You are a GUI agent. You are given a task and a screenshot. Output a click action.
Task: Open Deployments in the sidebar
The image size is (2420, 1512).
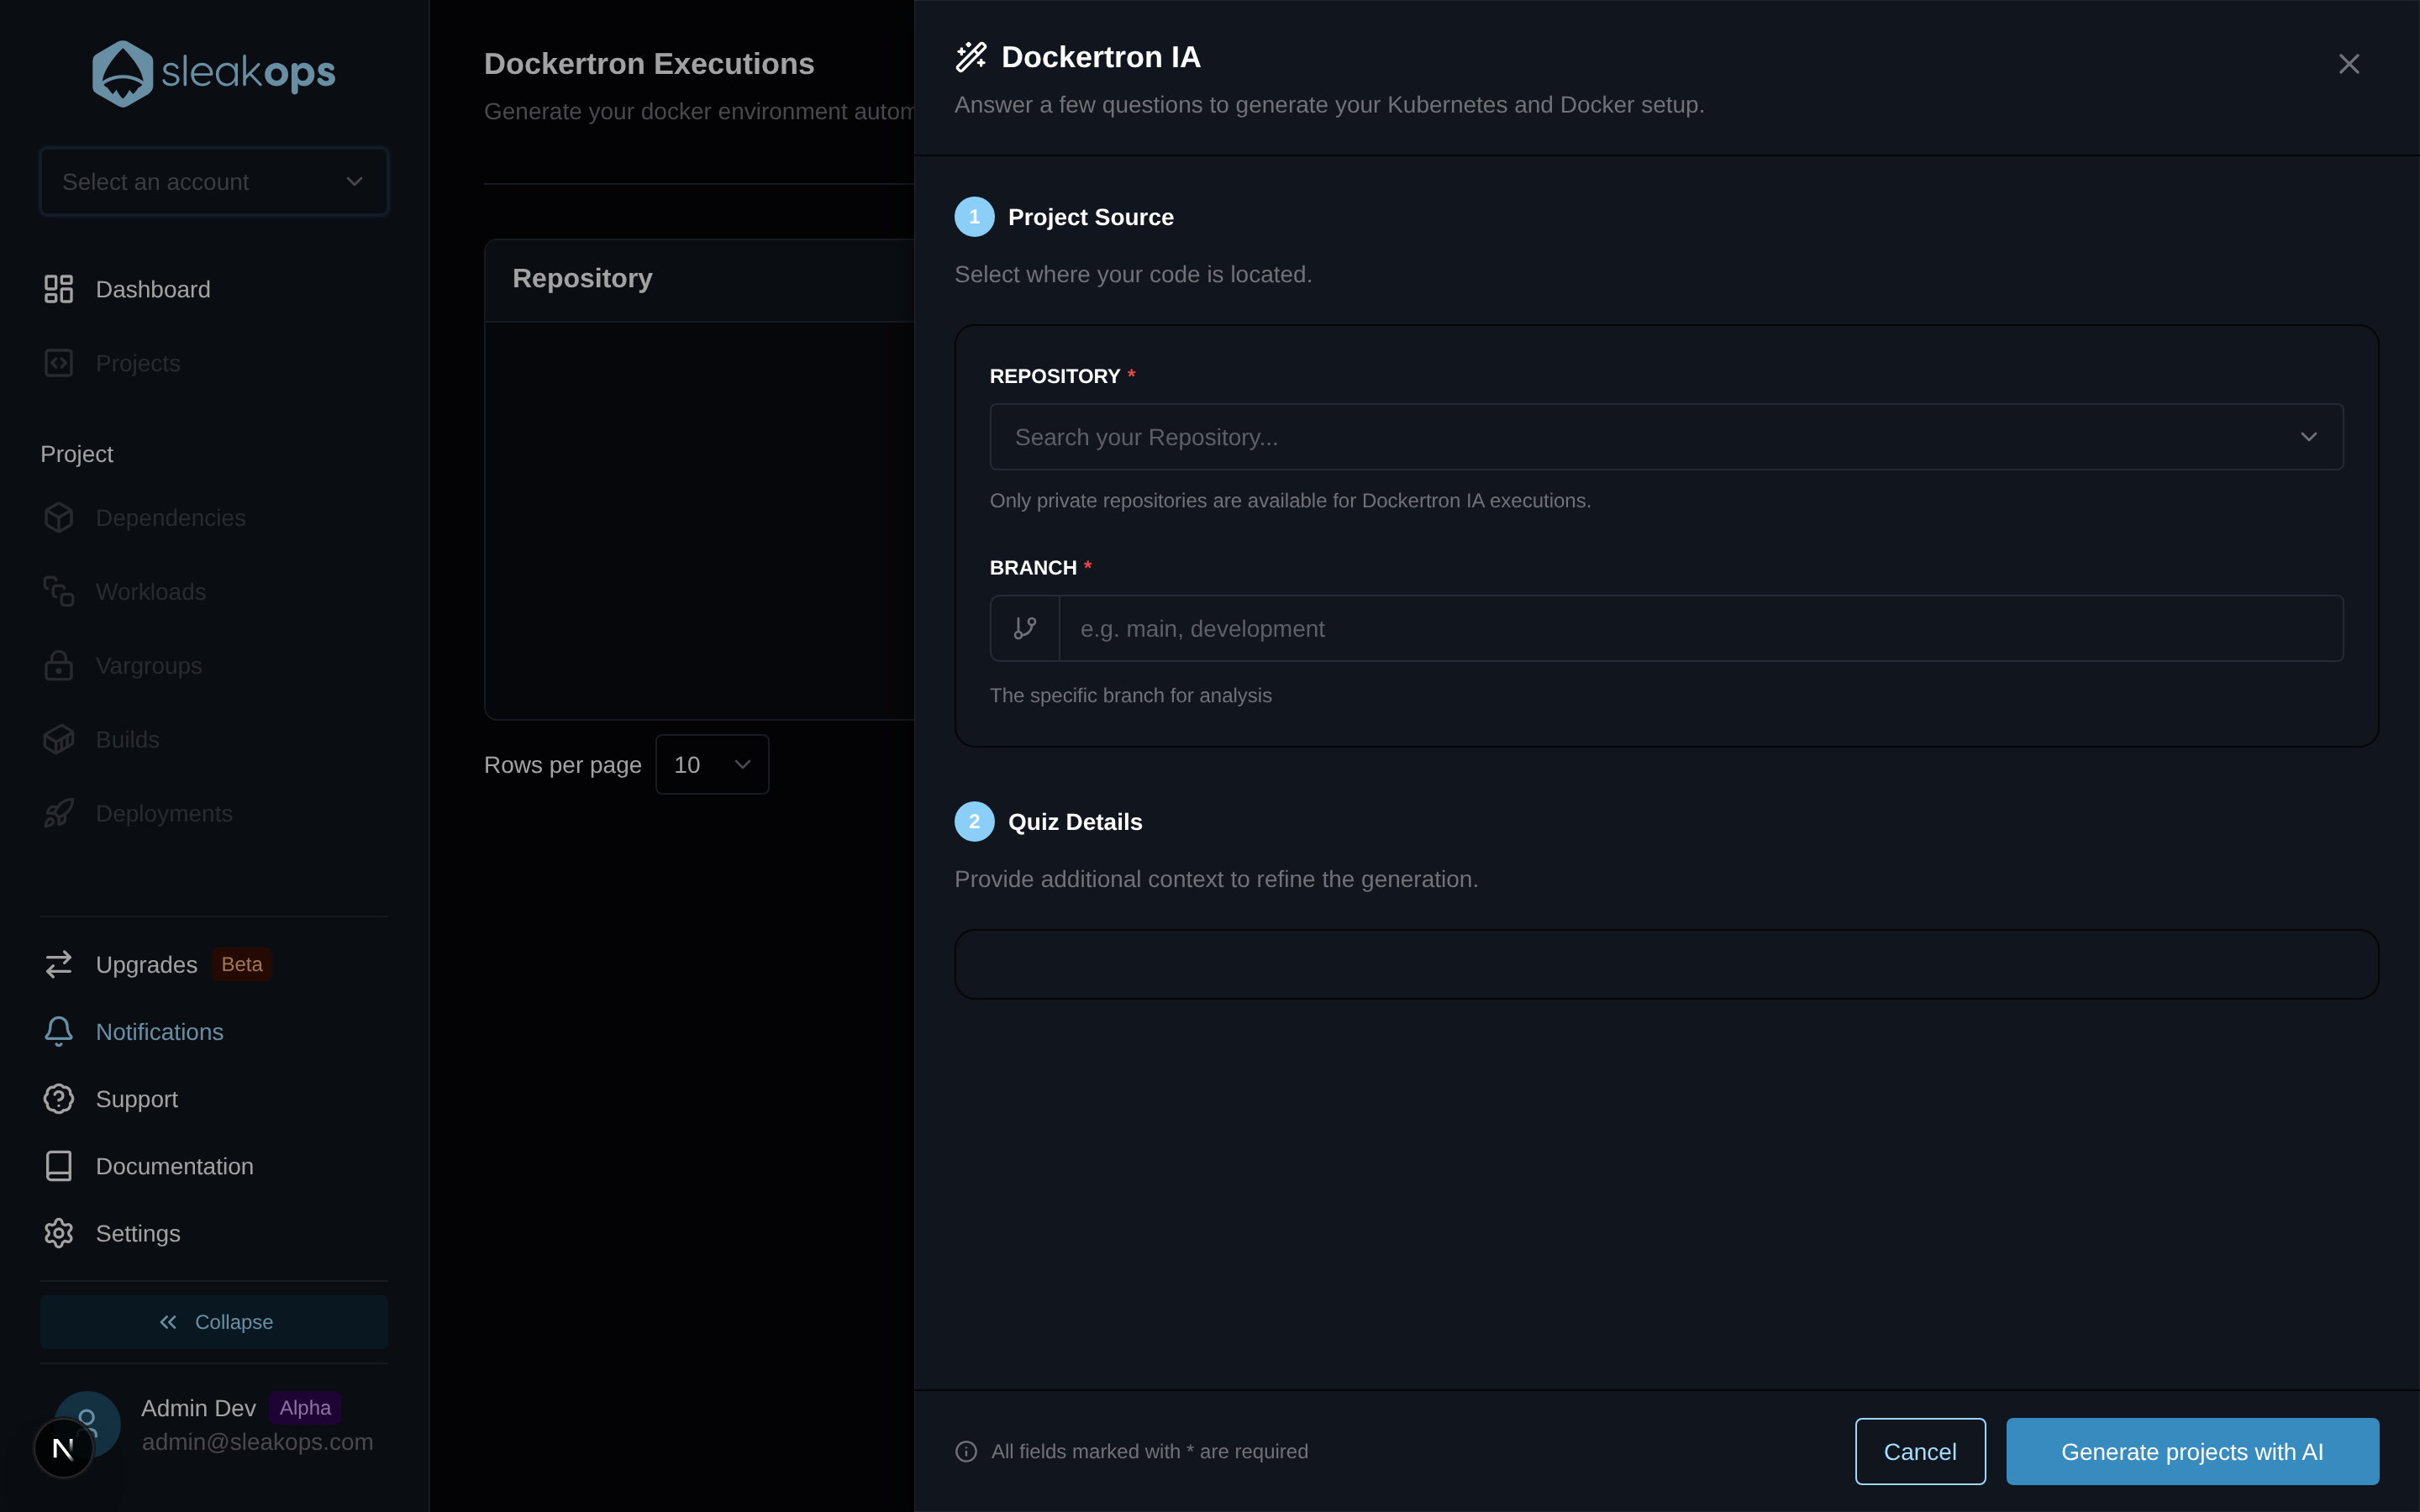click(214, 814)
